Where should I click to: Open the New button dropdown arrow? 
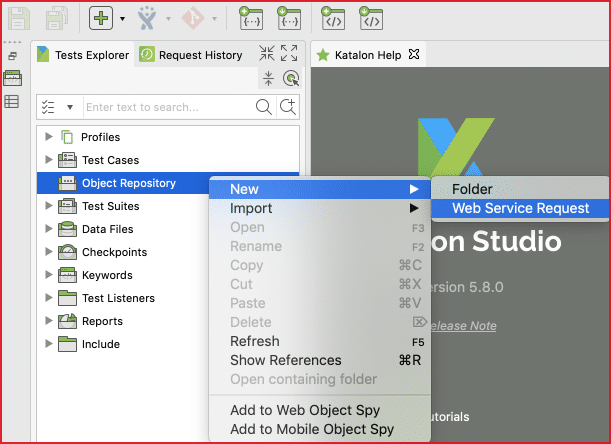click(122, 18)
